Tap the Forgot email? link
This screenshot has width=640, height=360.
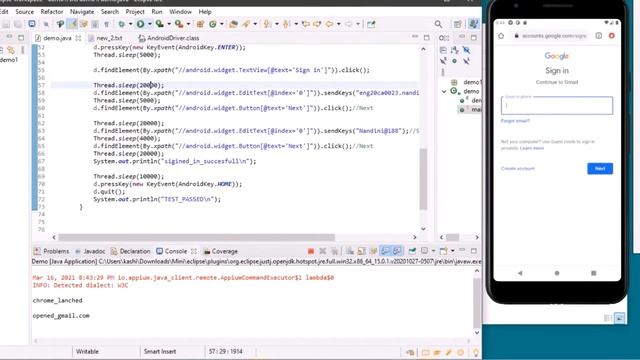pos(515,121)
